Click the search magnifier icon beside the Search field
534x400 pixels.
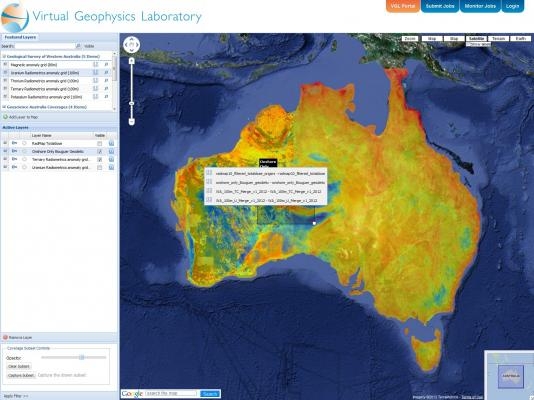[78, 46]
